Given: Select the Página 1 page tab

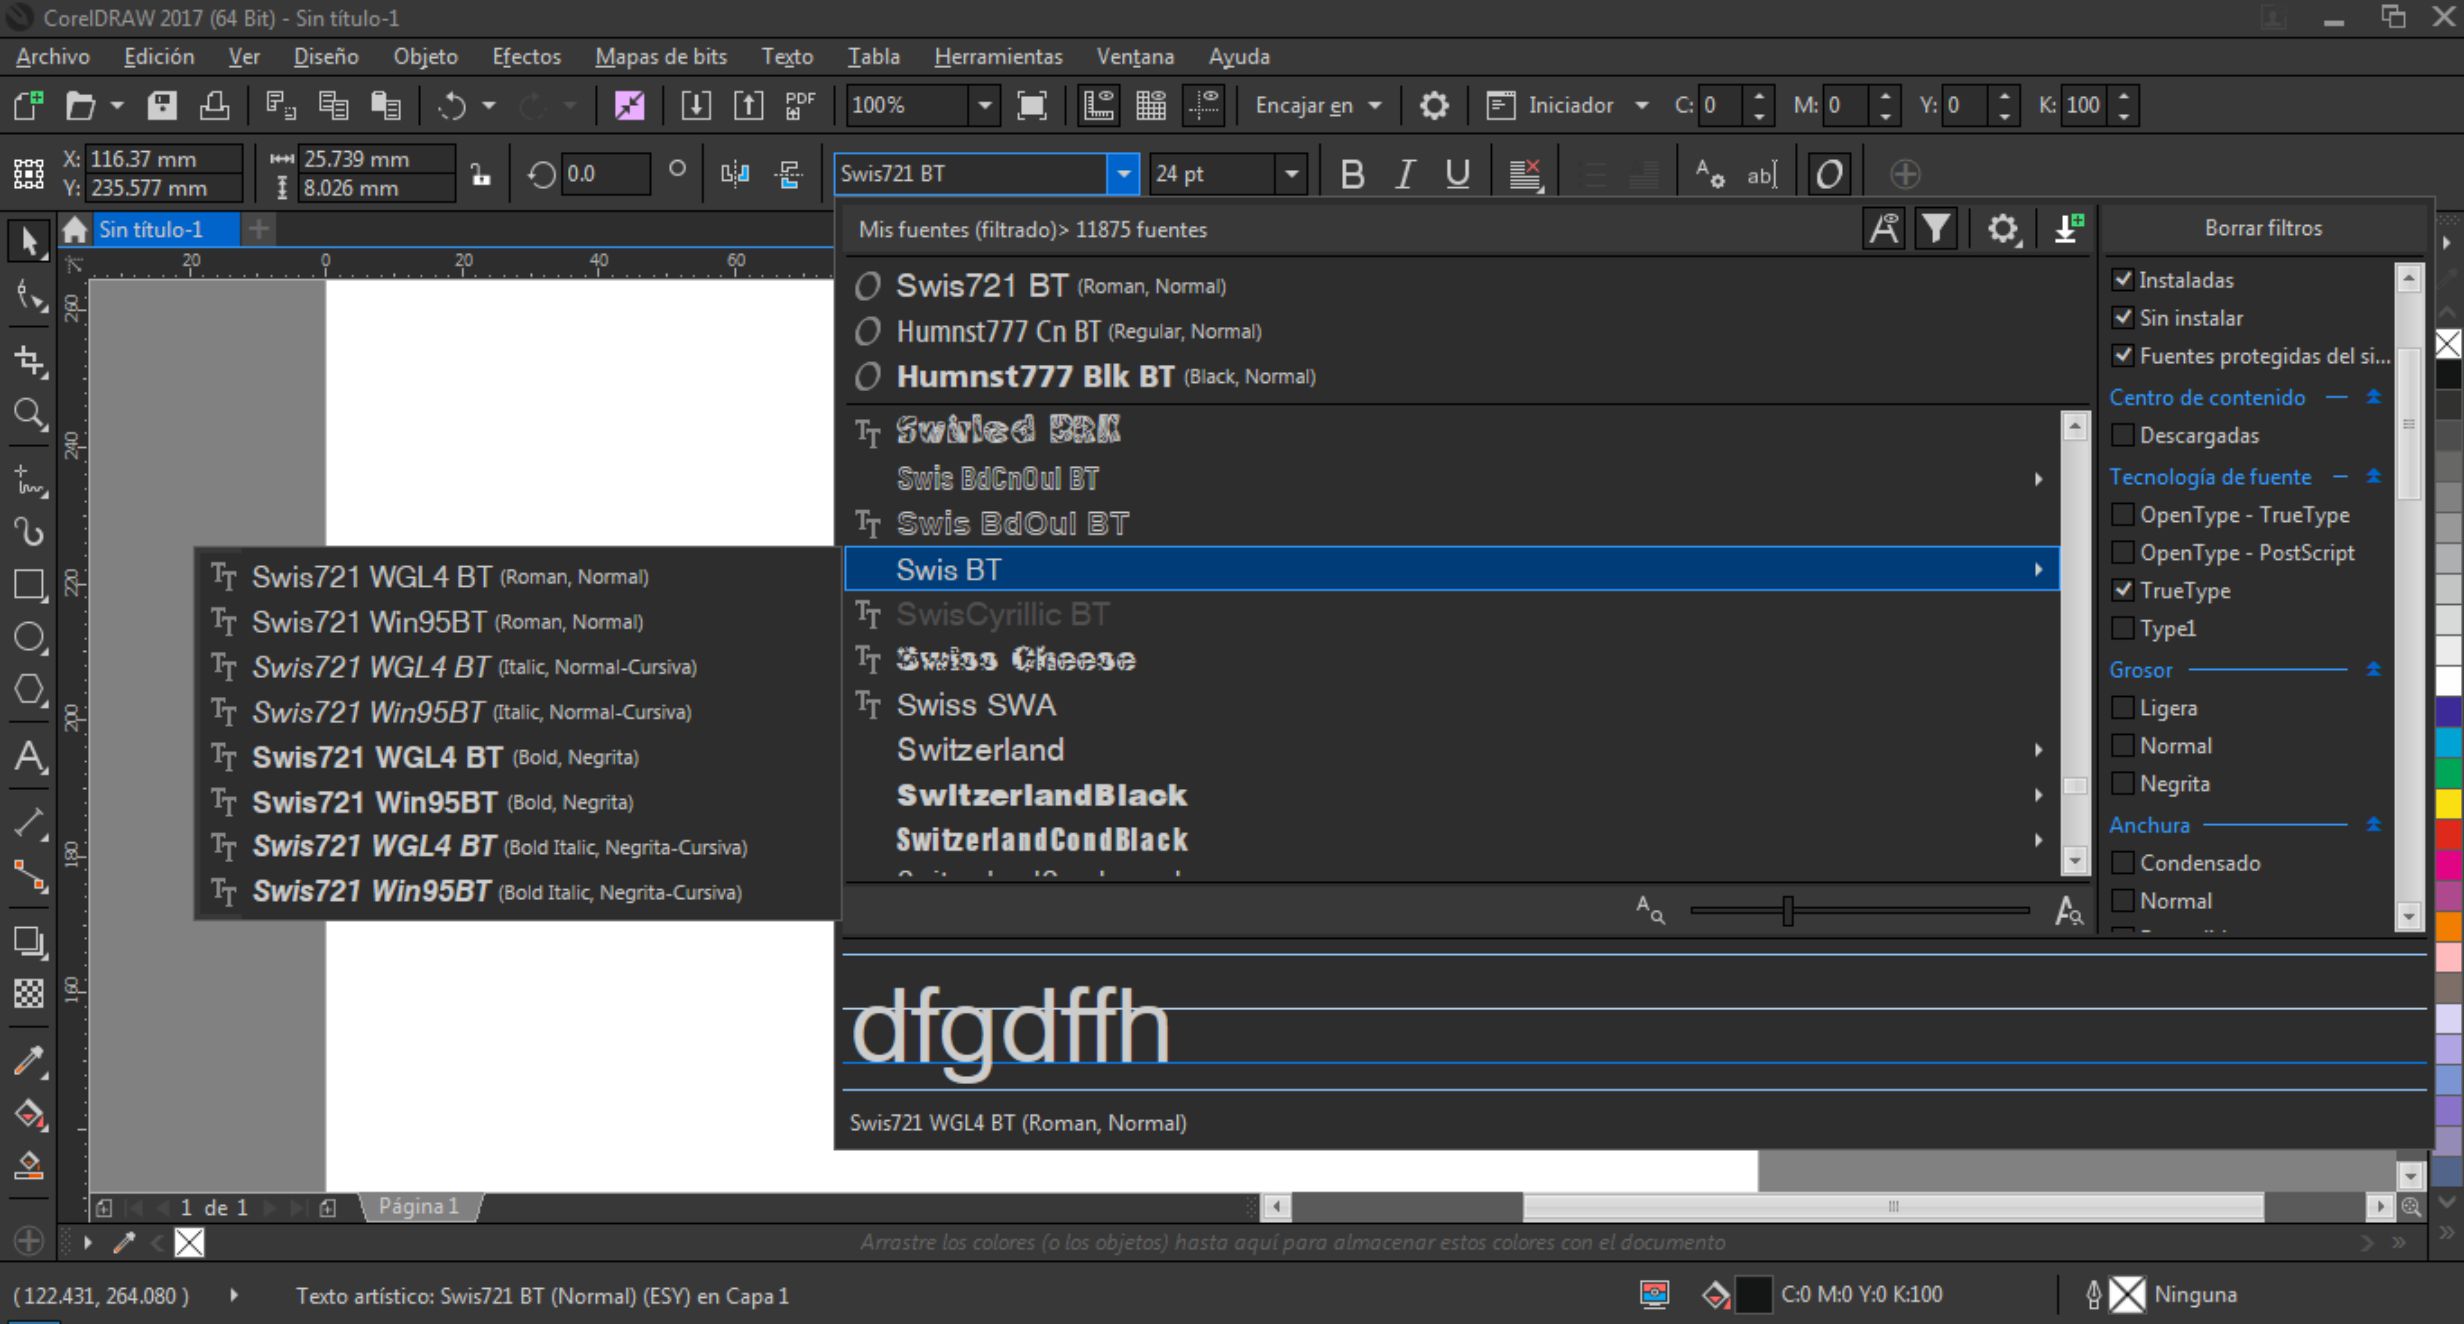Looking at the screenshot, I should click(x=418, y=1206).
